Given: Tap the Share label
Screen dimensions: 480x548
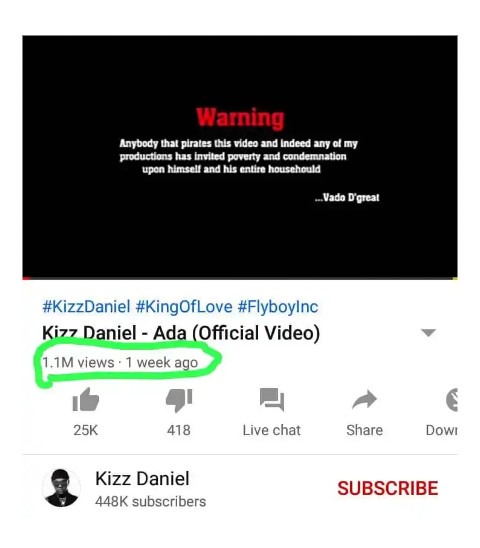Looking at the screenshot, I should click(365, 430).
